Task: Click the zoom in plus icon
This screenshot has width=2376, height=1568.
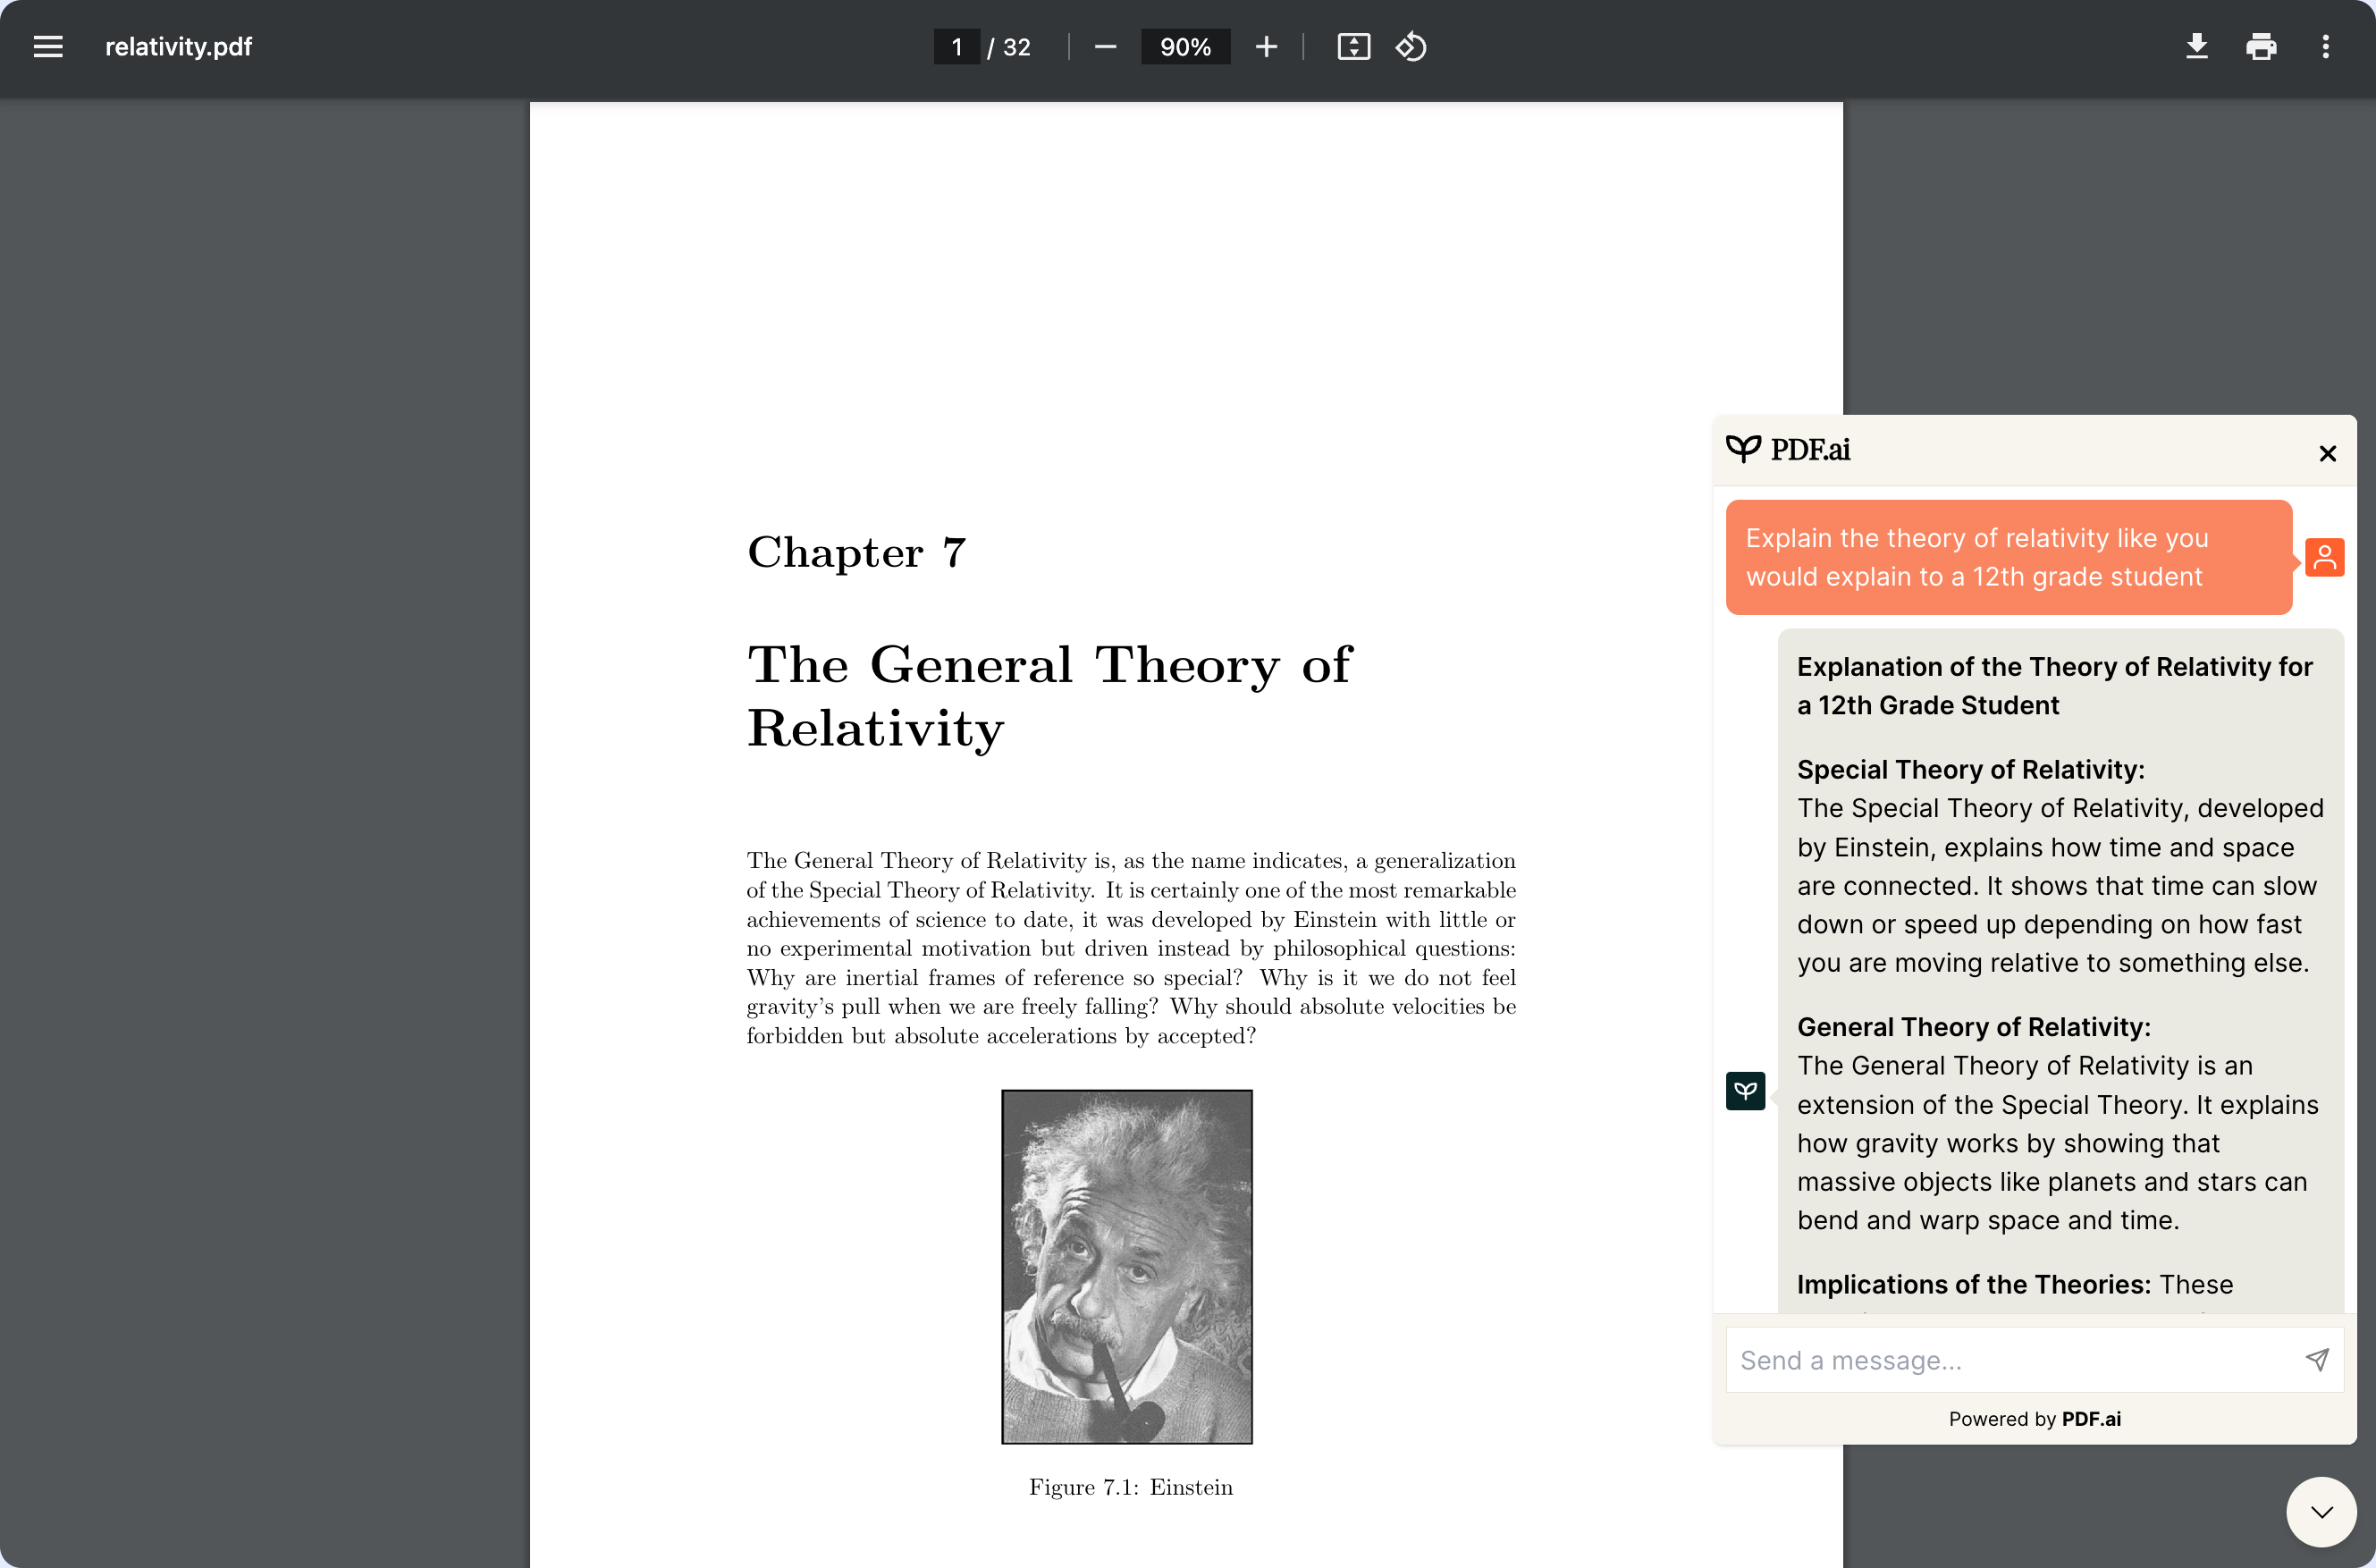Action: (1266, 47)
